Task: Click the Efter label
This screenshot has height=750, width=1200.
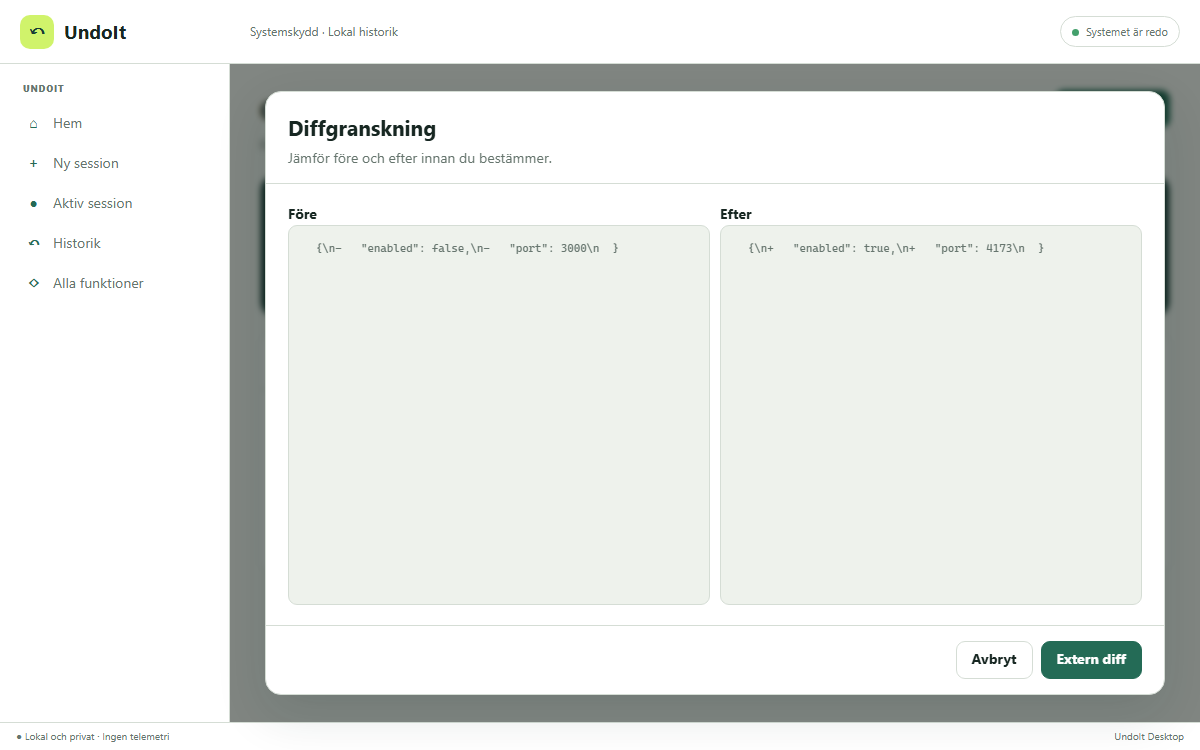Action: 736,214
